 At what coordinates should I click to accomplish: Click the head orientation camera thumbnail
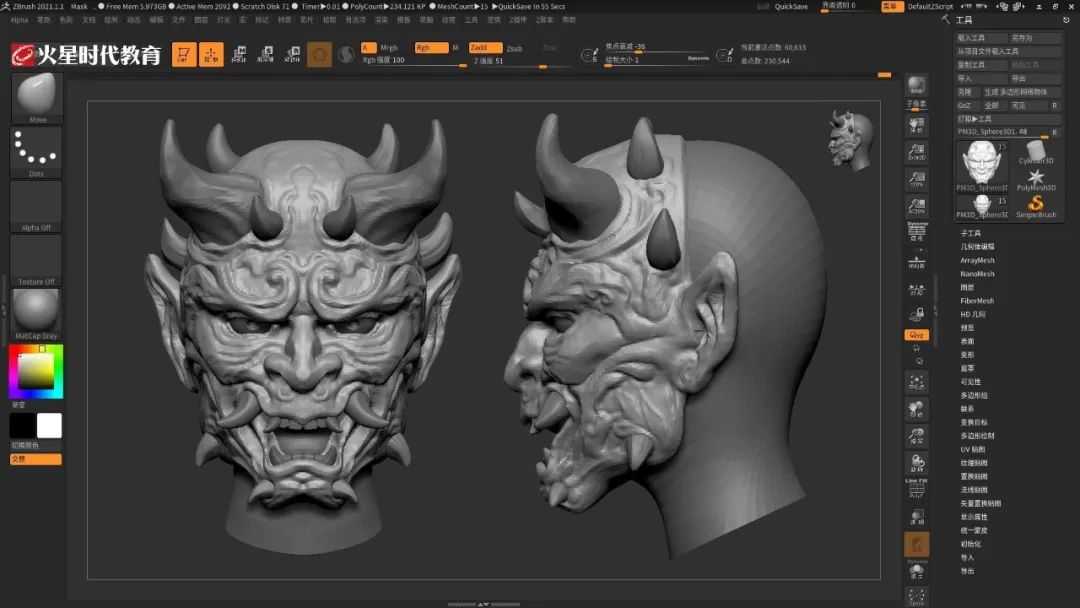tap(850, 140)
